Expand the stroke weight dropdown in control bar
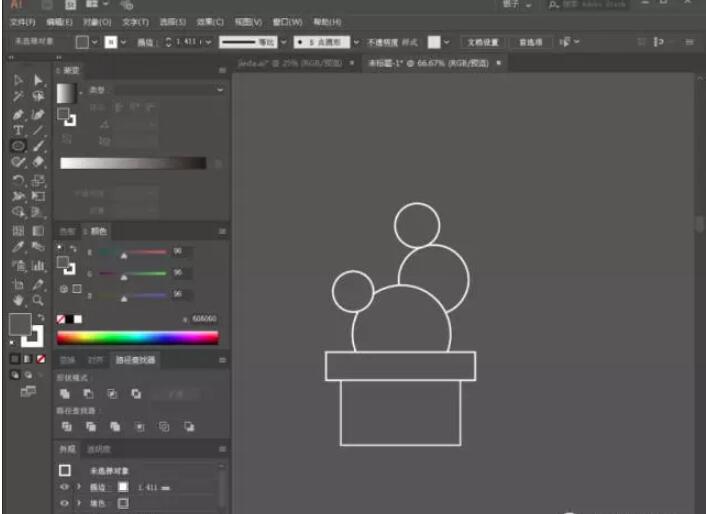Image resolution: width=706 pixels, height=514 pixels. [207, 42]
